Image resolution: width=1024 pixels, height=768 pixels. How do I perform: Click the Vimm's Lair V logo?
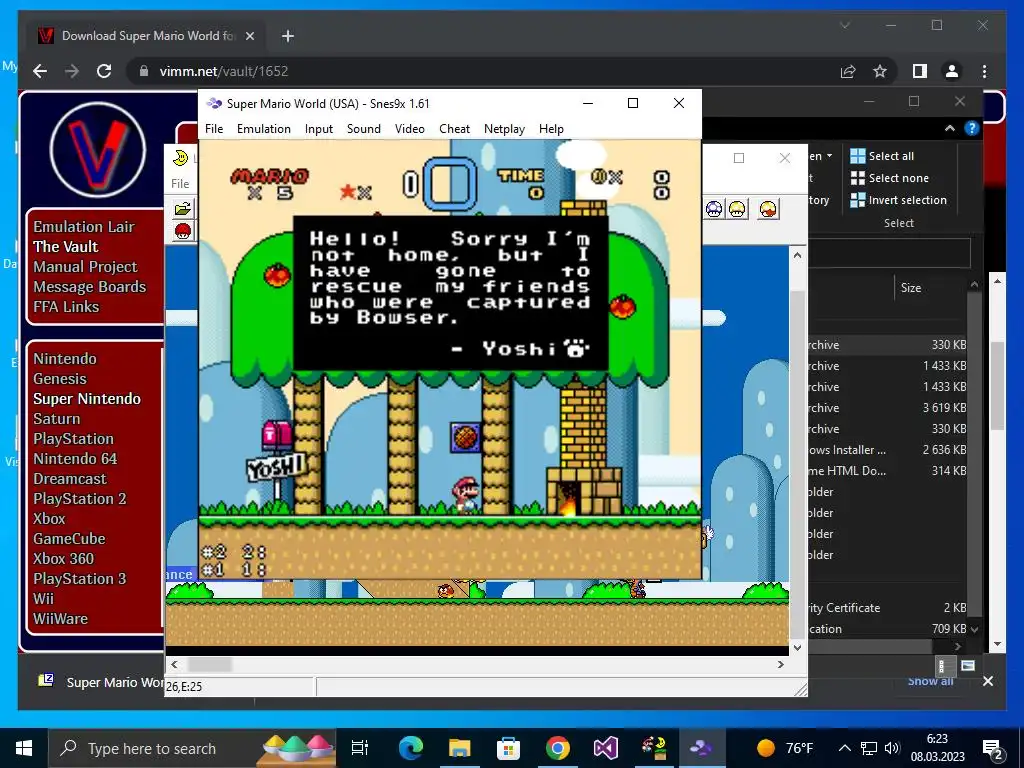pos(97,150)
